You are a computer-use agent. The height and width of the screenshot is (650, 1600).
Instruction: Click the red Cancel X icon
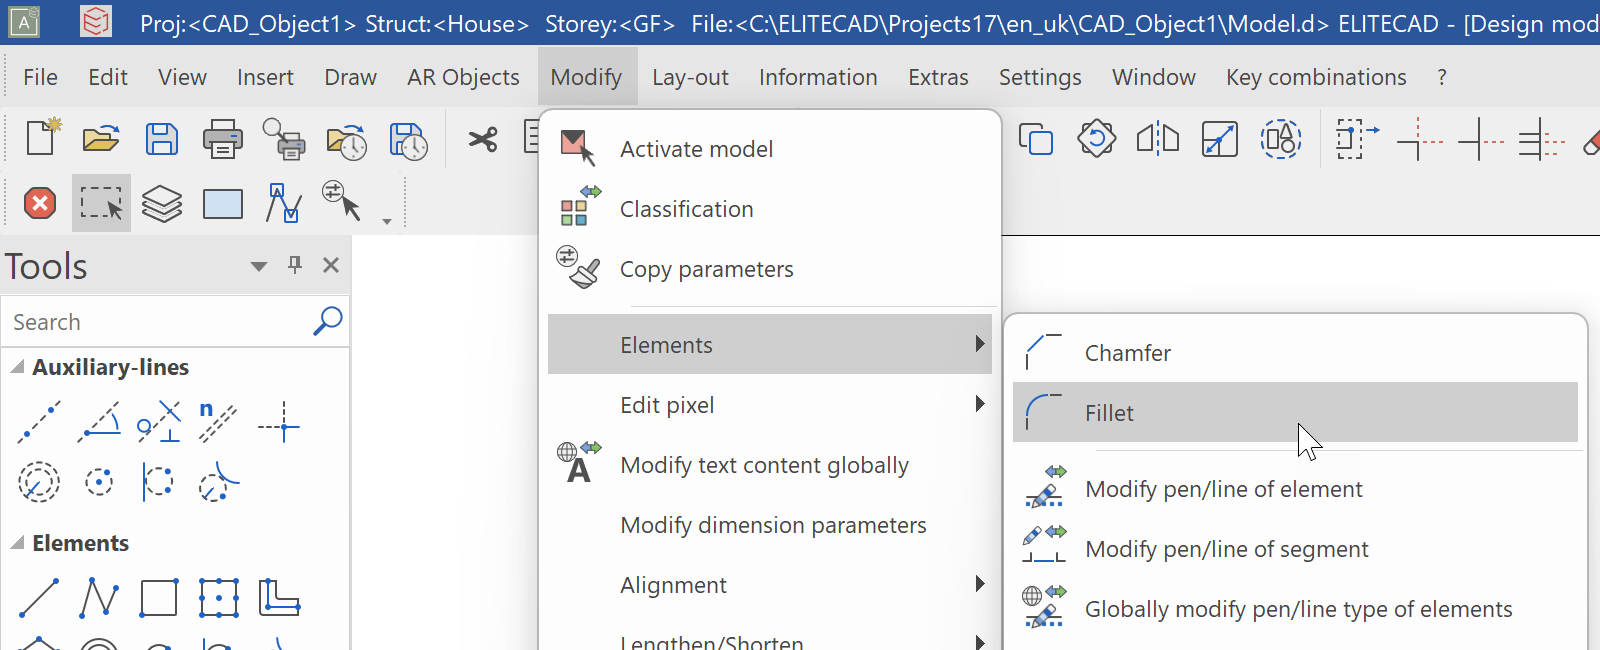40,204
